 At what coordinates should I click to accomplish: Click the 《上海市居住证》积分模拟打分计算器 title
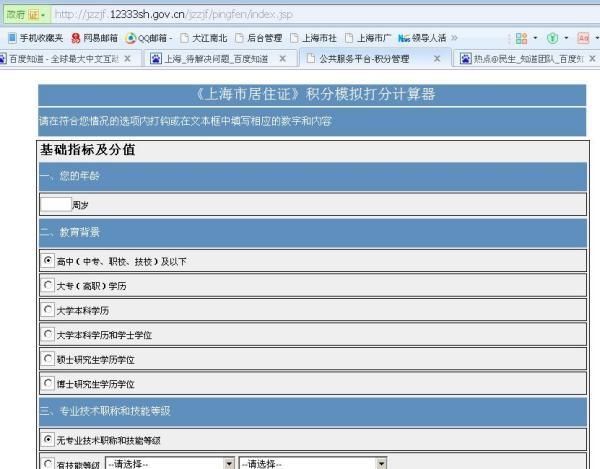coord(315,94)
